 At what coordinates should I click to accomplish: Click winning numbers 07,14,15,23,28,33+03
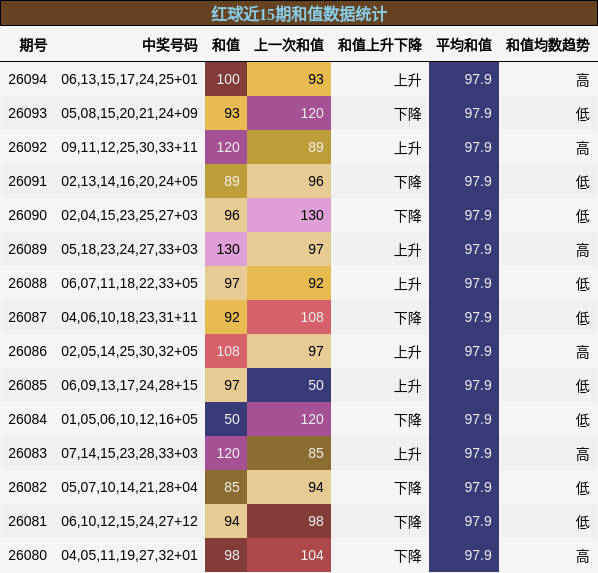(129, 453)
